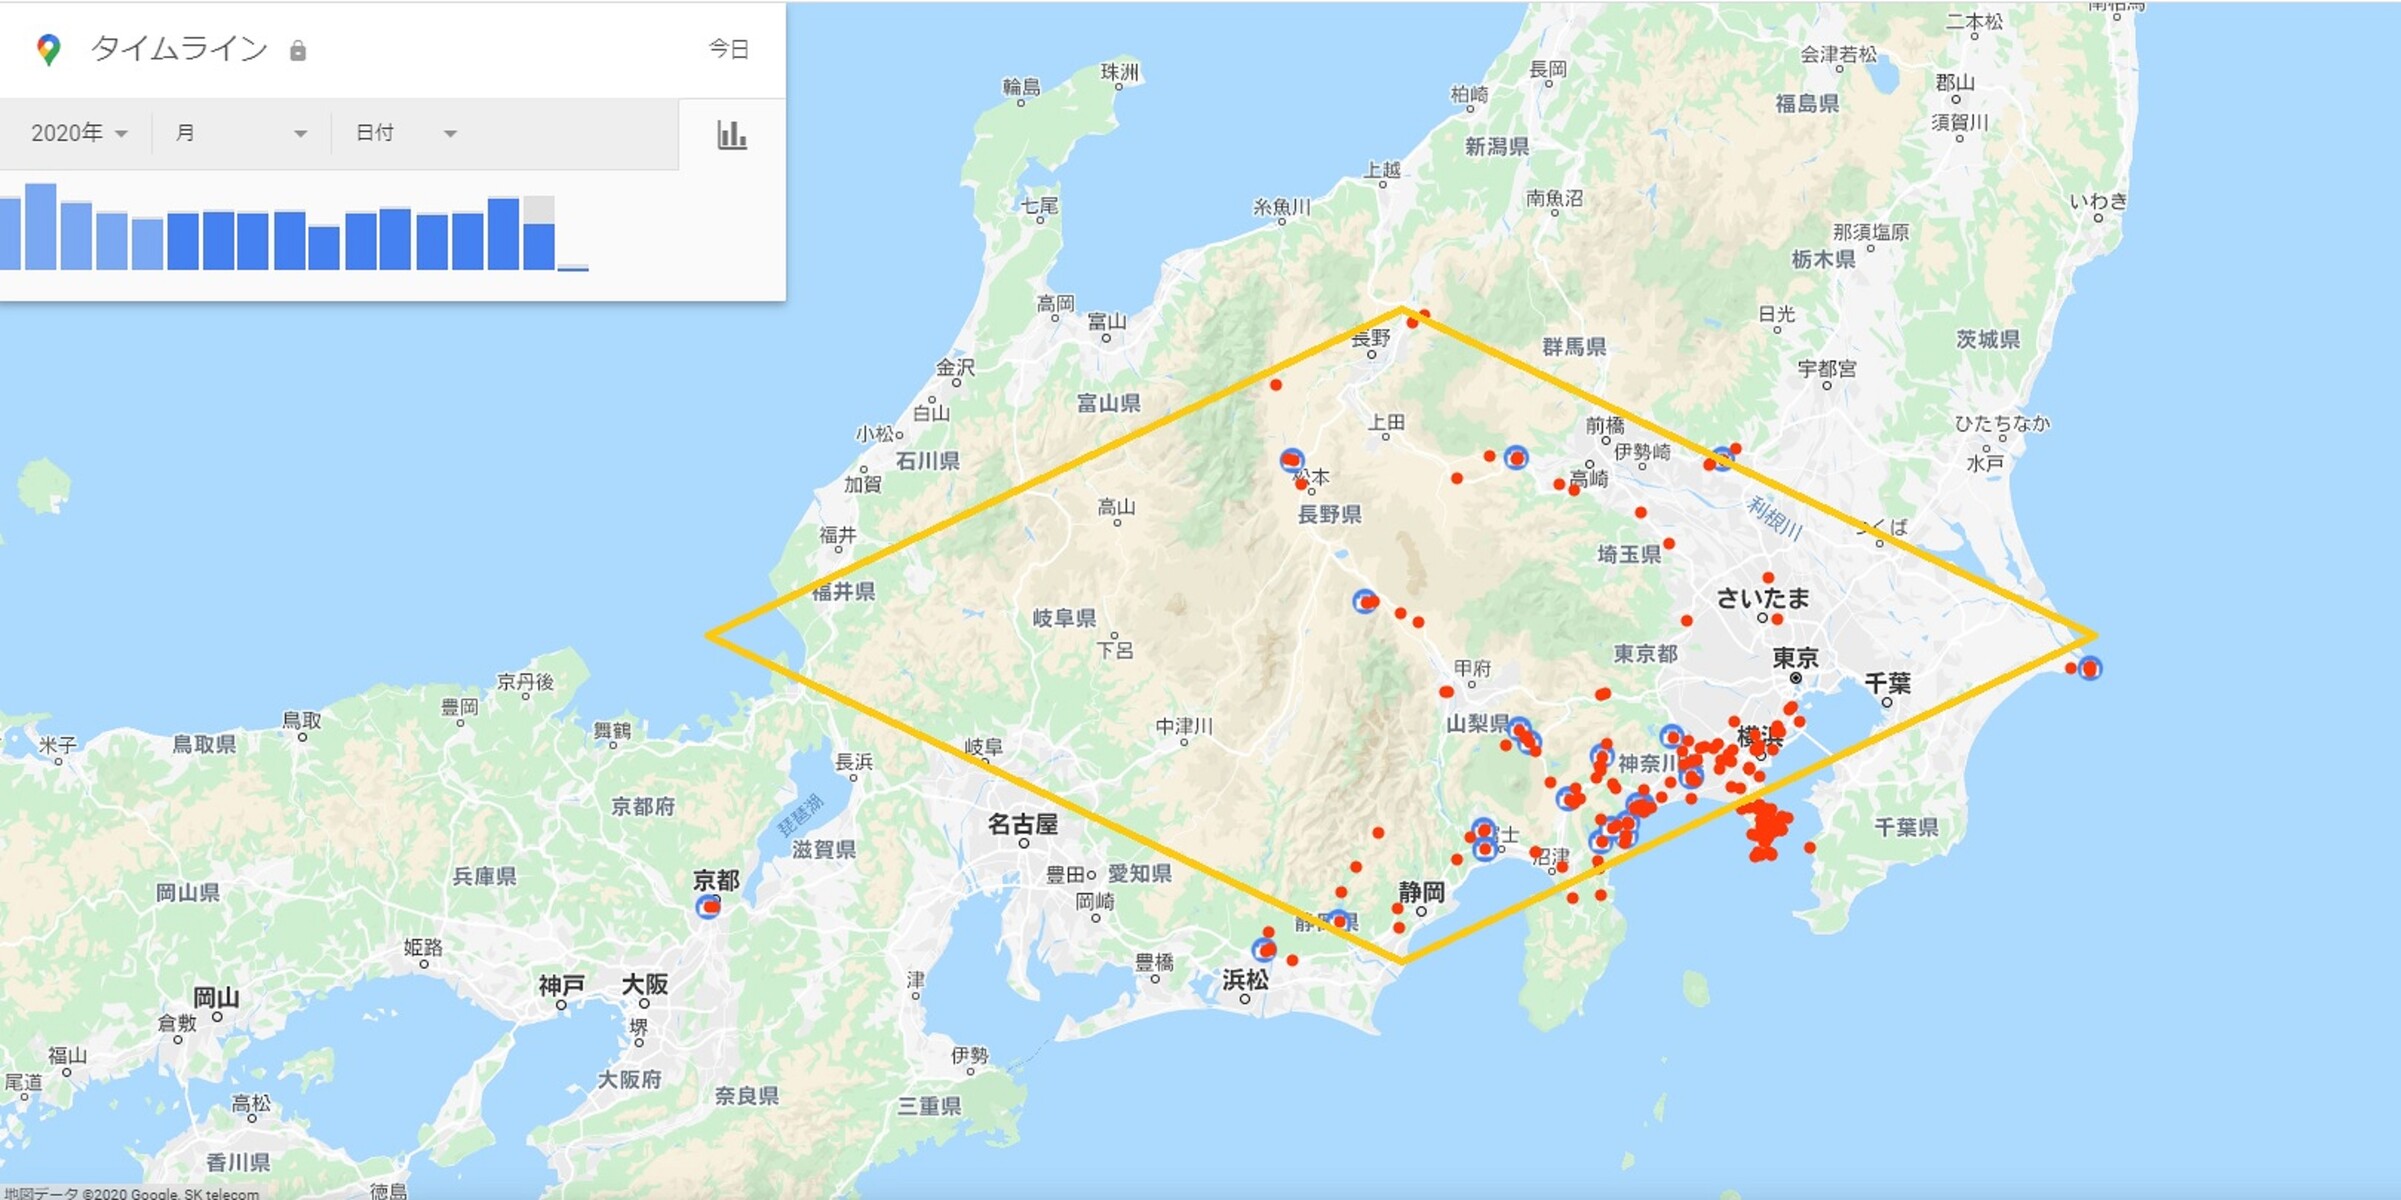Click the タイムライン title text
Viewport: 2401px width, 1200px height.
click(179, 49)
